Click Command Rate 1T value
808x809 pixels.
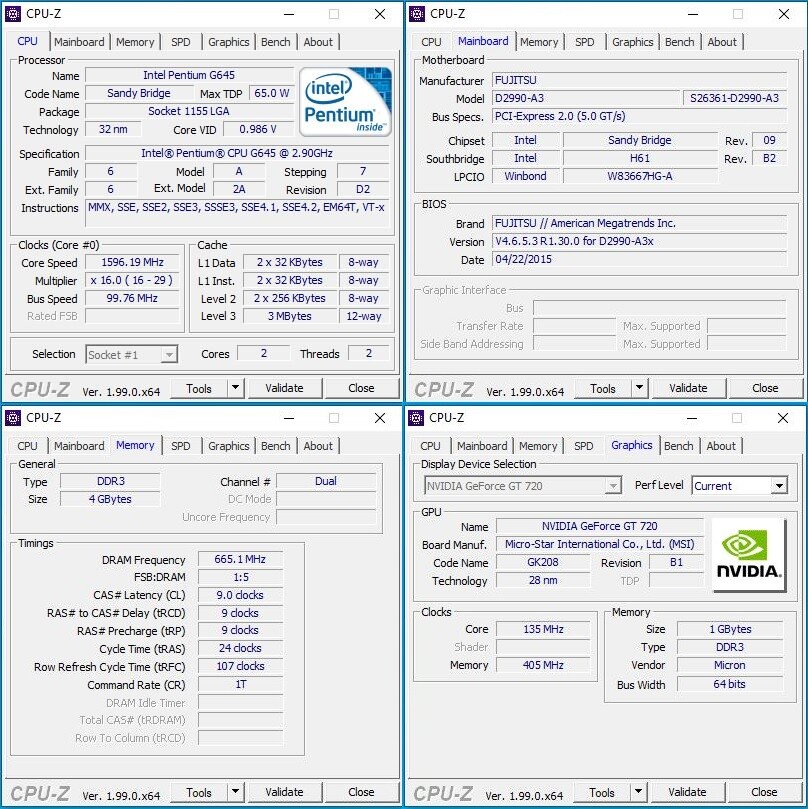[x=240, y=684]
